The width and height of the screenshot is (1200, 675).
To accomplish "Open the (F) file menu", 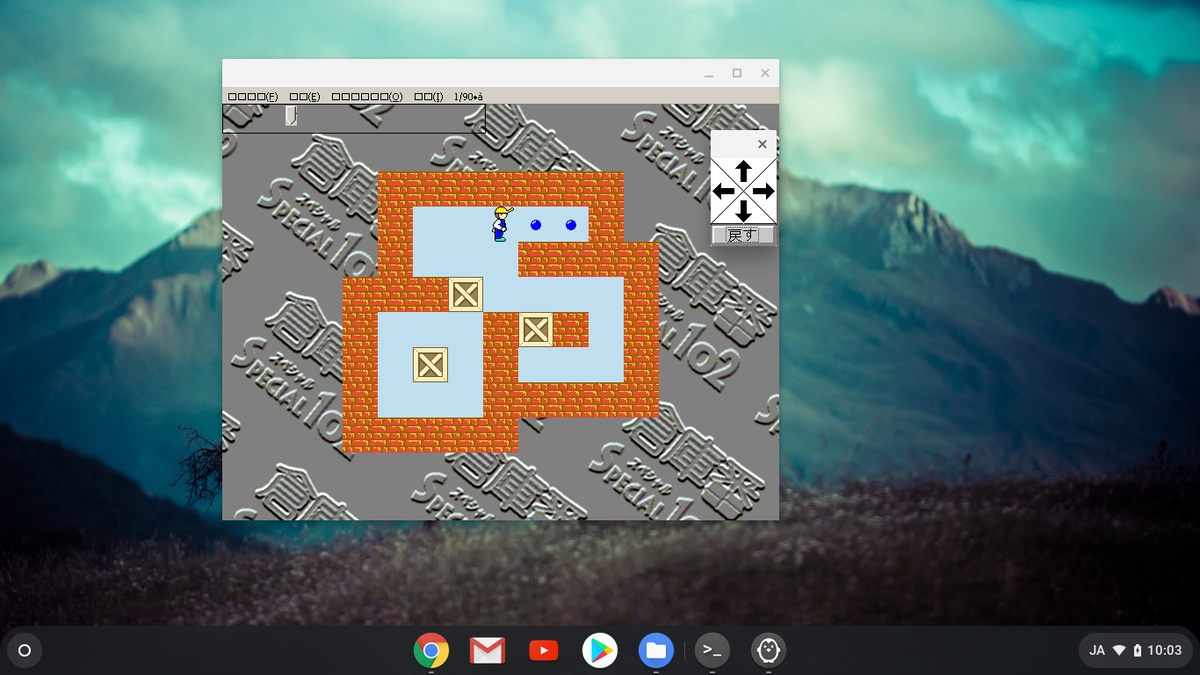I will click(253, 96).
